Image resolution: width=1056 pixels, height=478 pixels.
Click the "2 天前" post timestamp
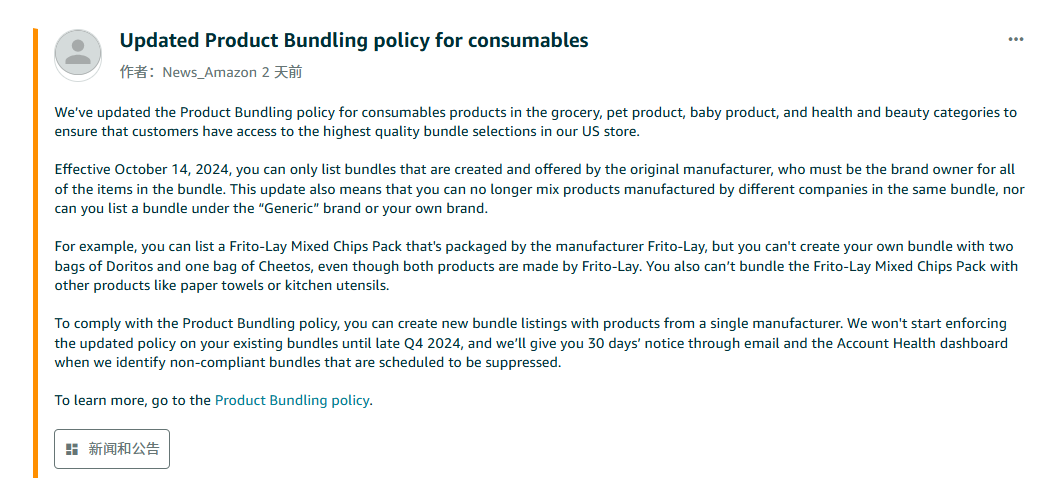pos(282,72)
